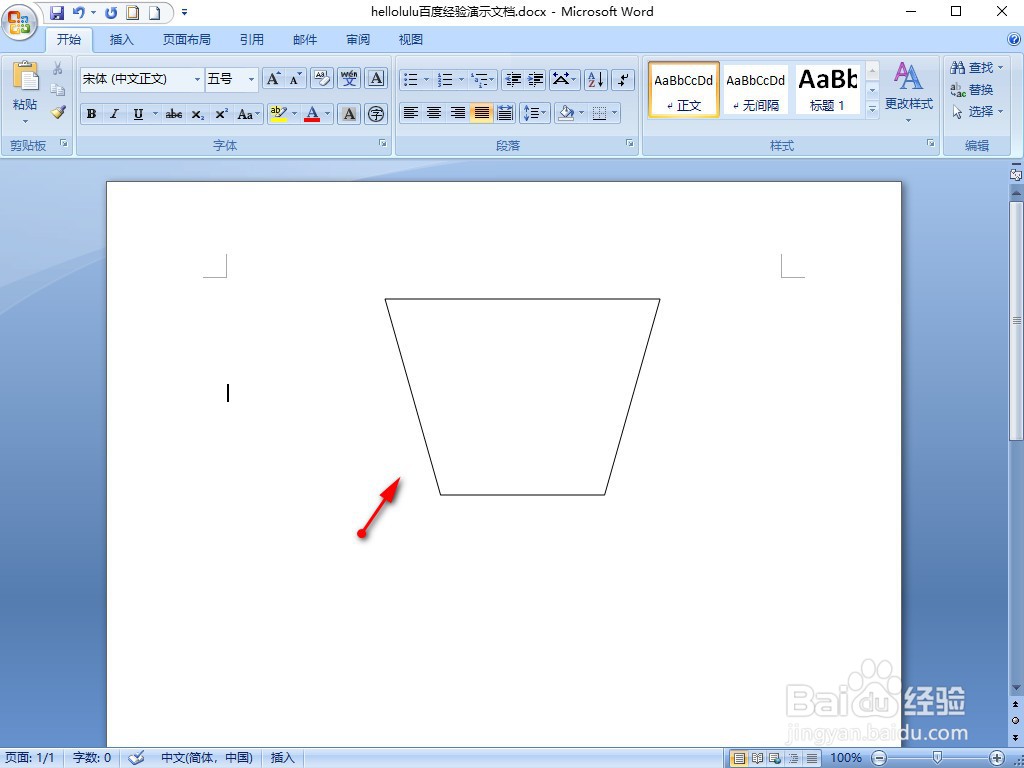Apply numbered list
This screenshot has width=1024, height=768.
[445, 80]
